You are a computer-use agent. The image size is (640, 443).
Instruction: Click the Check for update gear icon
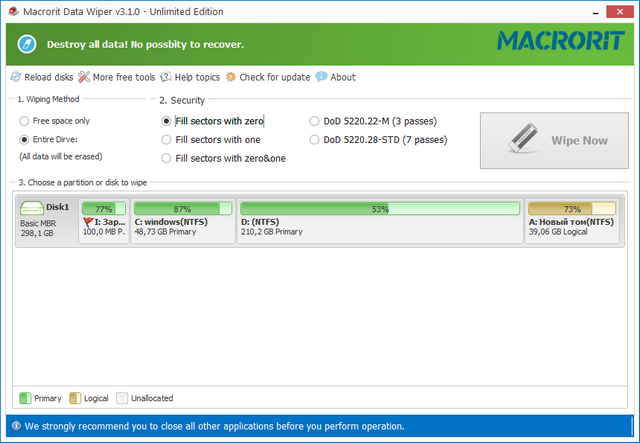[231, 77]
